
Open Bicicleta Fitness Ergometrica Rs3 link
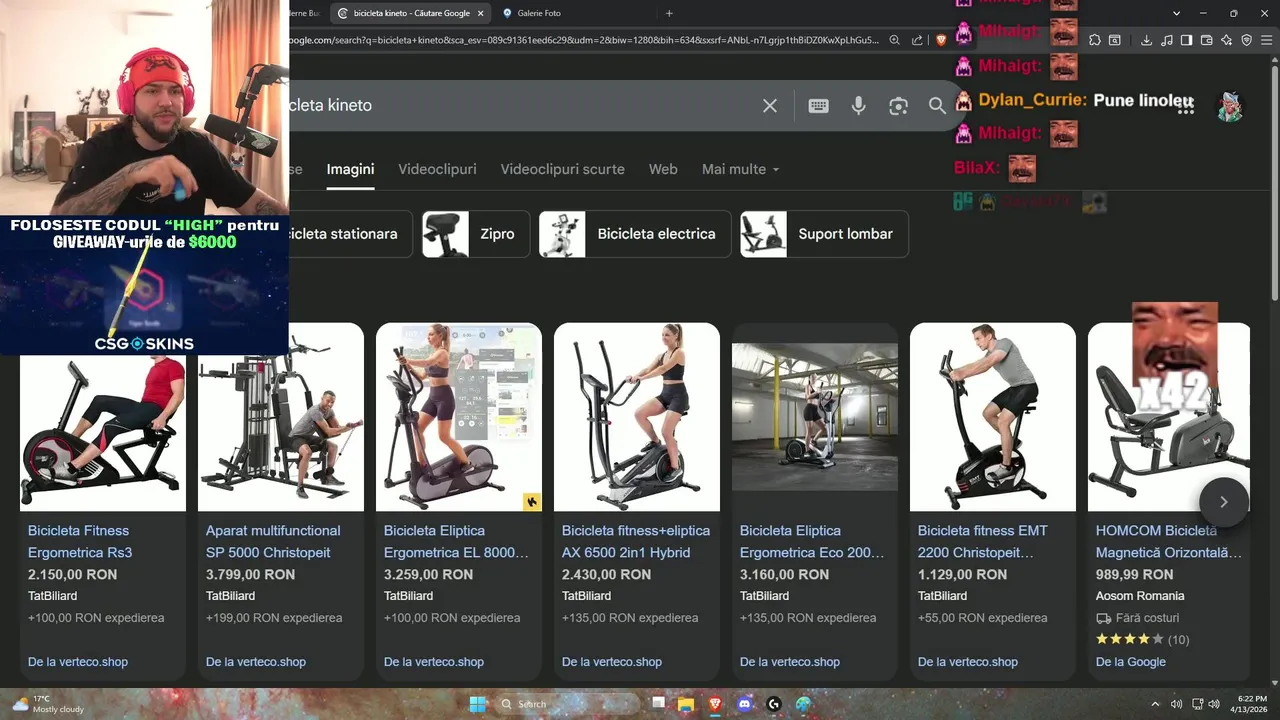[x=80, y=541]
